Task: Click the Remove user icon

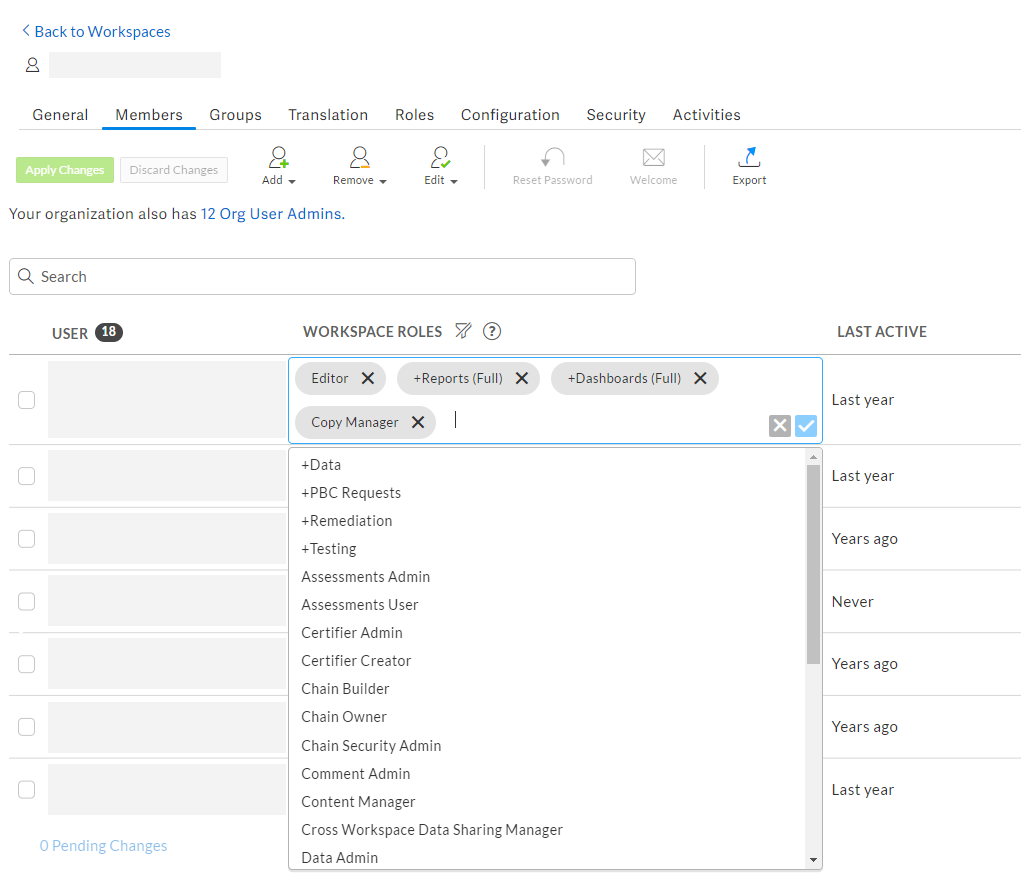Action: click(x=358, y=158)
